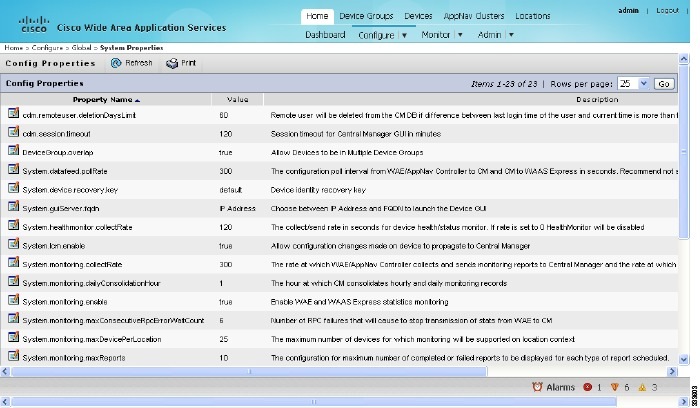Click the Go button

coord(664,84)
